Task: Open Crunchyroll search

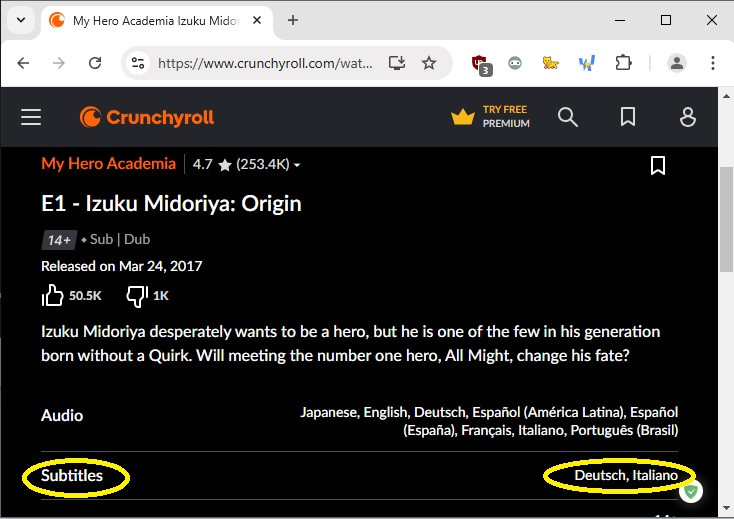Action: [568, 117]
